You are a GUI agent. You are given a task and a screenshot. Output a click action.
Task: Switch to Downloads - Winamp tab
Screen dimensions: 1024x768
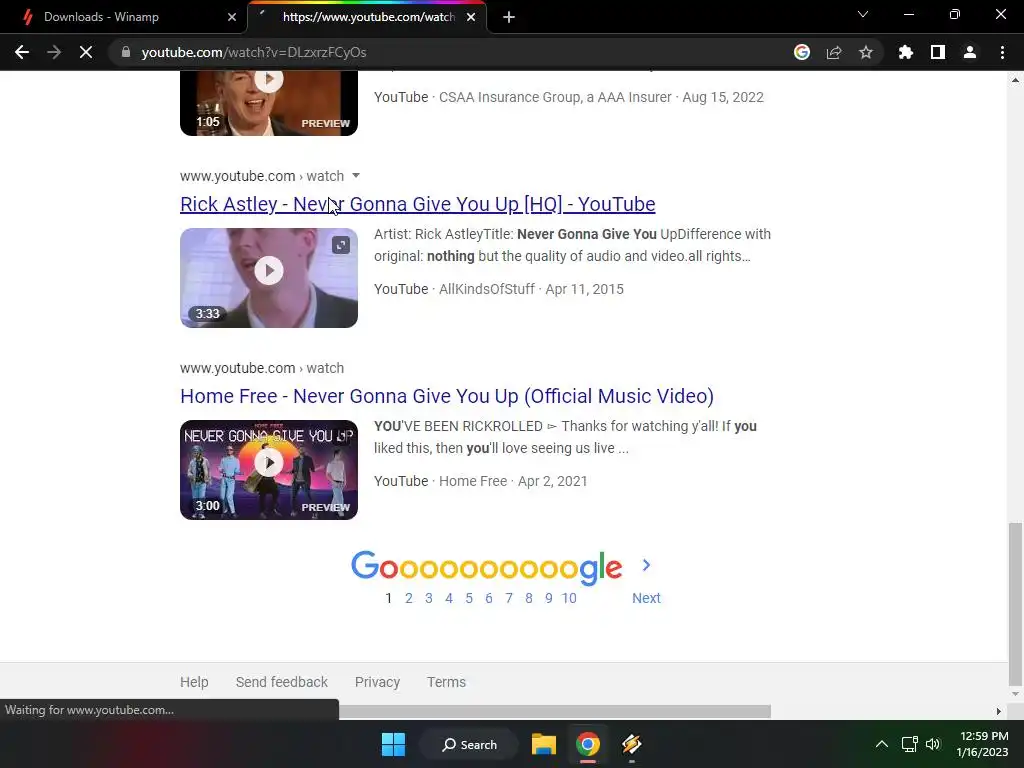[x=123, y=17]
